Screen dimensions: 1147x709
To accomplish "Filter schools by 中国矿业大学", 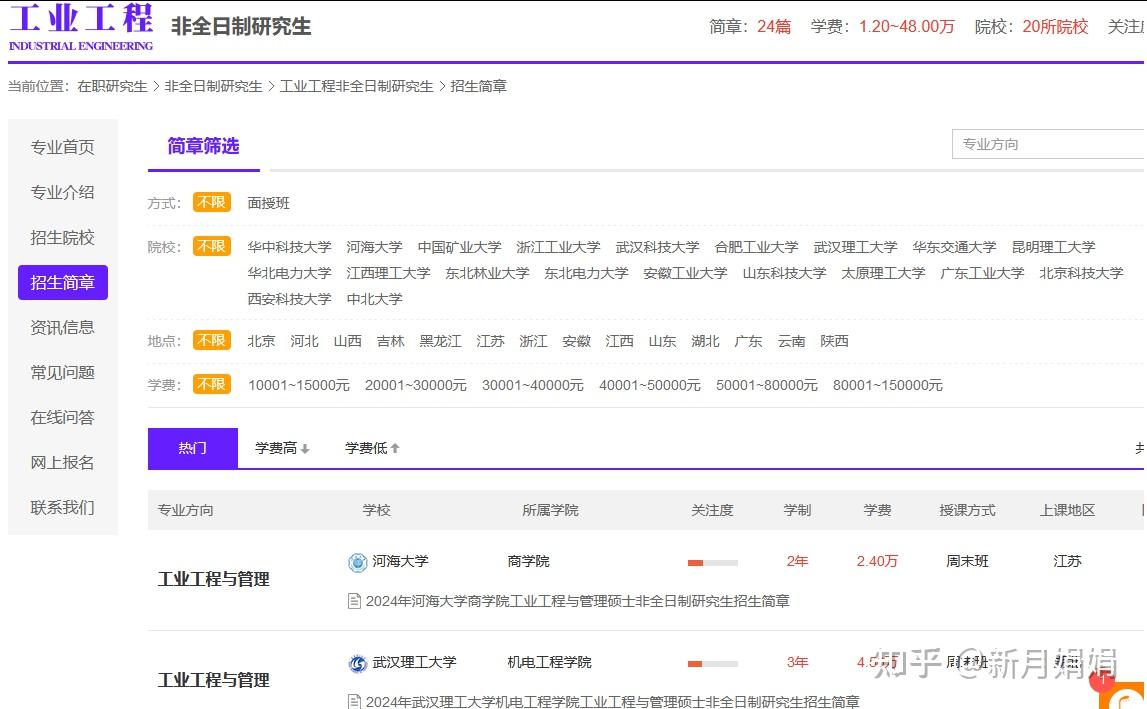I will point(459,247).
